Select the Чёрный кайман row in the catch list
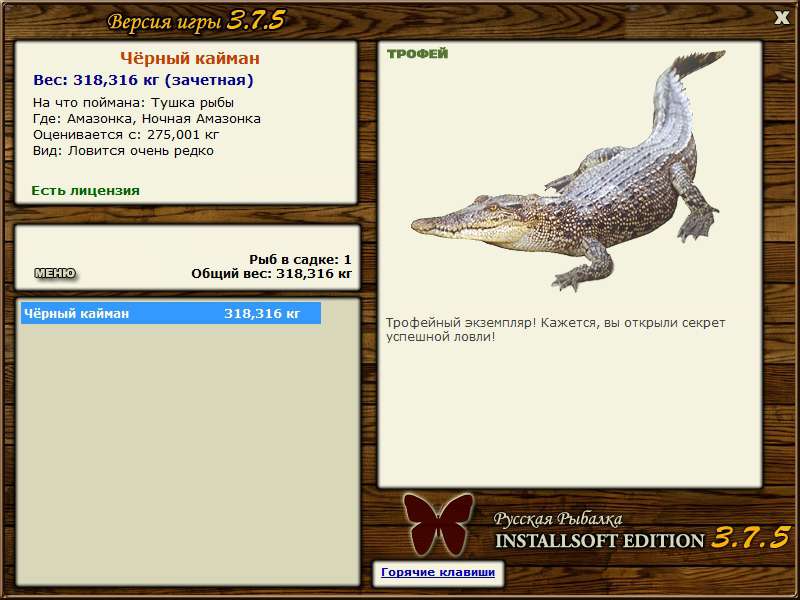The width and height of the screenshot is (800, 600). (x=171, y=313)
